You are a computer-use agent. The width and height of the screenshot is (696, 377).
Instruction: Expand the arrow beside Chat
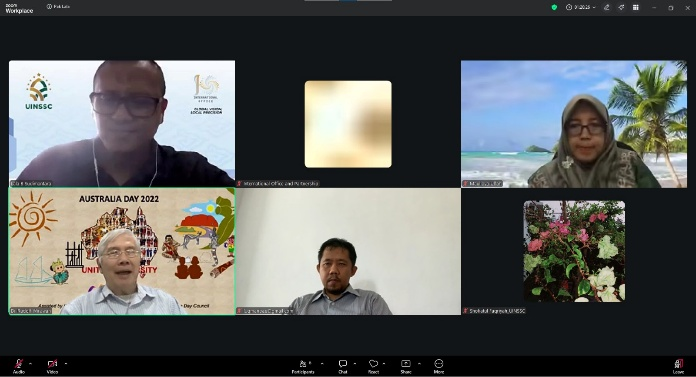355,364
